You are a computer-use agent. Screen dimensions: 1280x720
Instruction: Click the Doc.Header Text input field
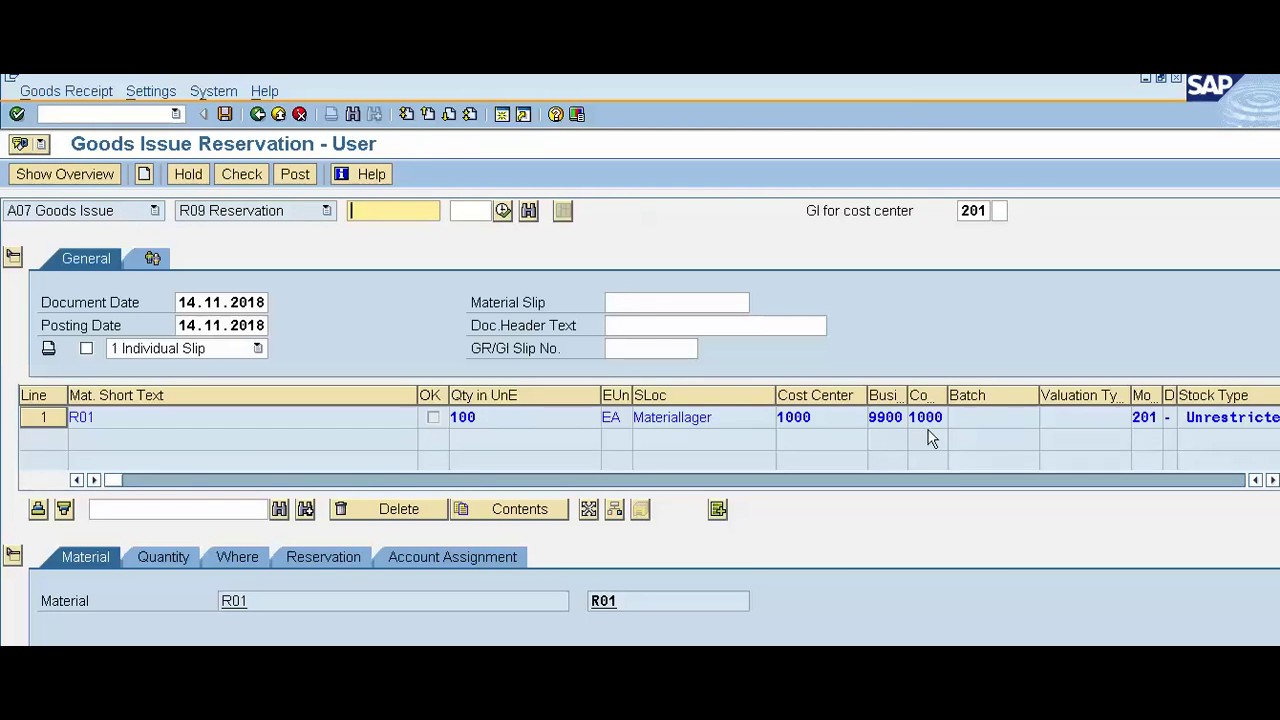[716, 325]
